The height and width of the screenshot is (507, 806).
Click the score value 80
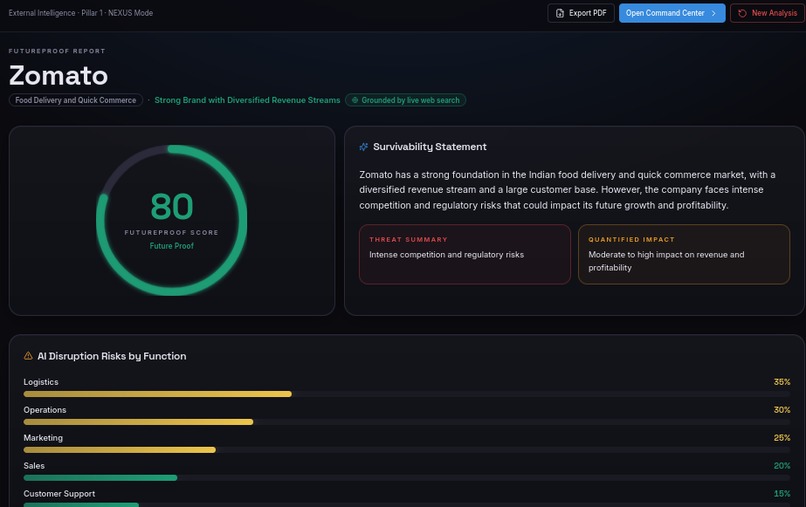pos(172,206)
